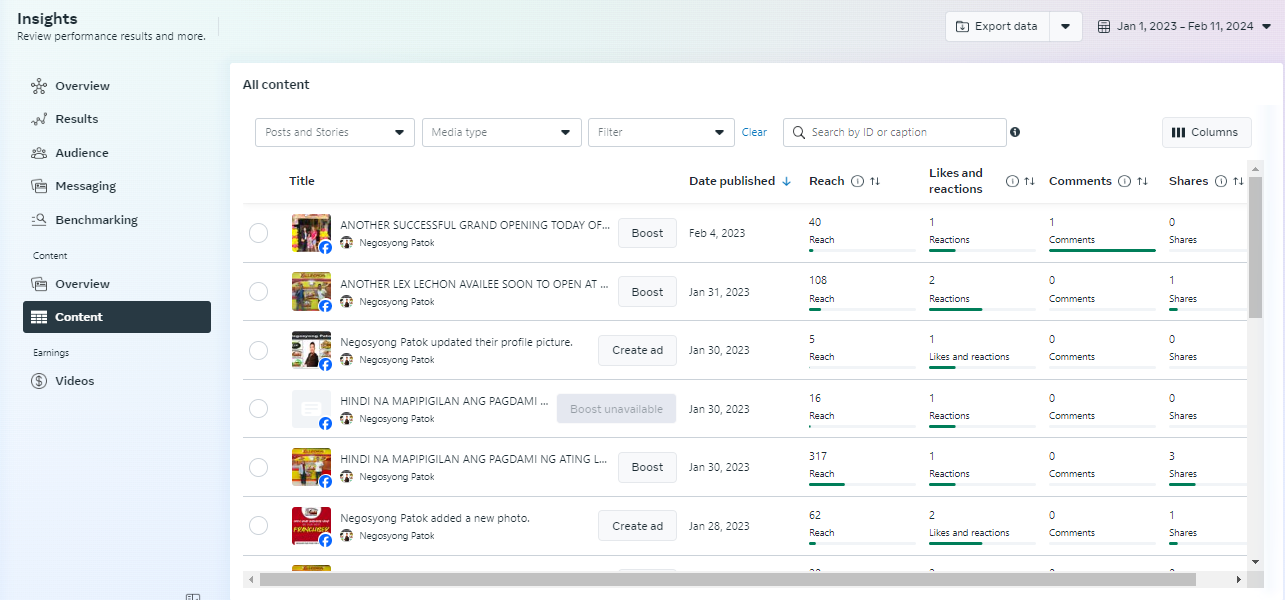Sort by Date published column arrow
The height and width of the screenshot is (600, 1285).
(x=786, y=181)
